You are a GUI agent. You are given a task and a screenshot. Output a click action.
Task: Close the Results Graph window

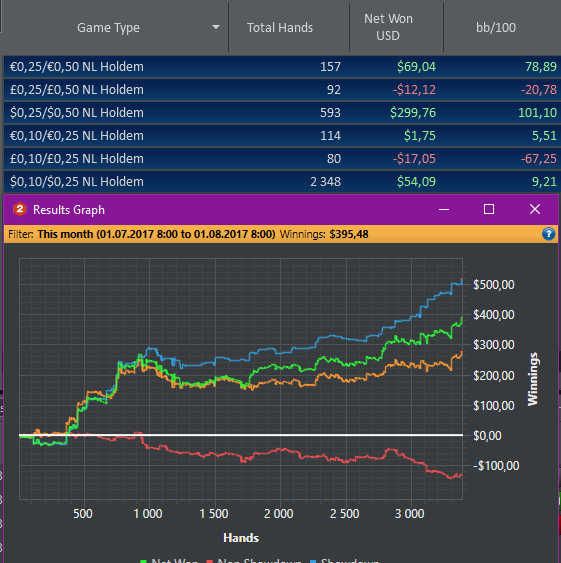tap(535, 209)
